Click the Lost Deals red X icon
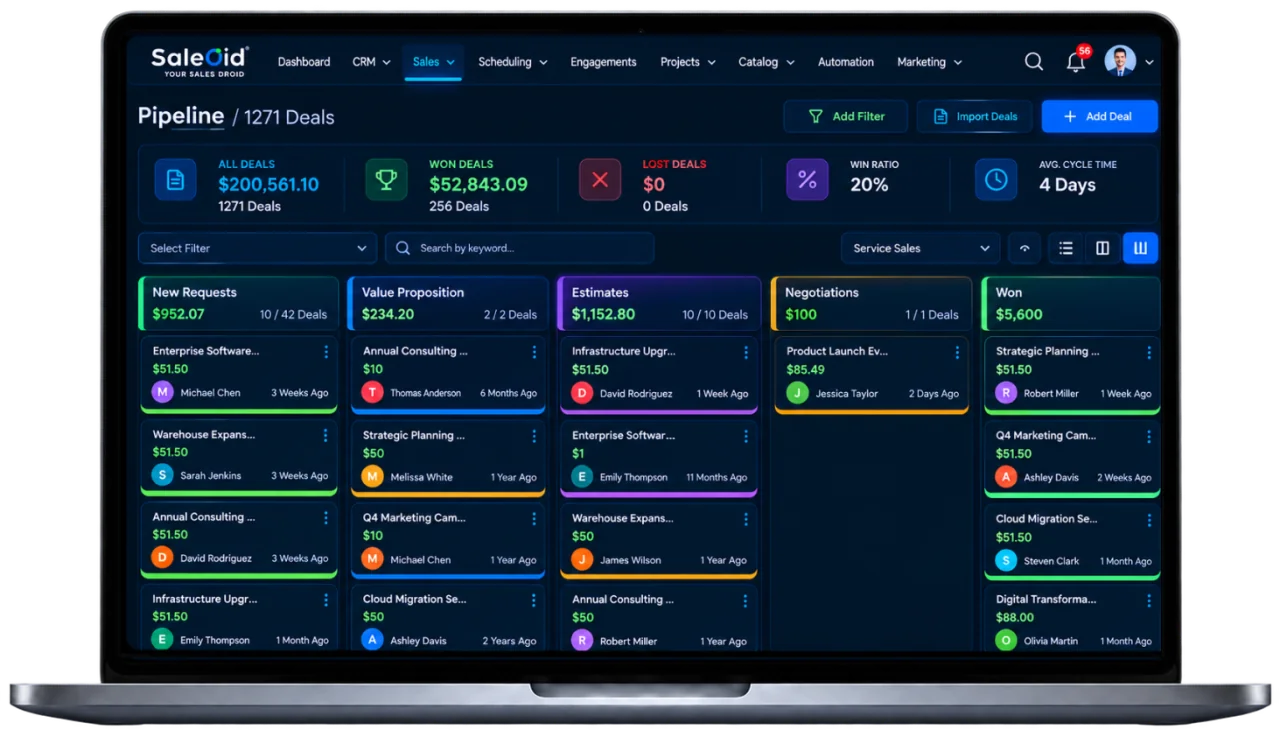This screenshot has width=1280, height=730. pyautogui.click(x=600, y=180)
